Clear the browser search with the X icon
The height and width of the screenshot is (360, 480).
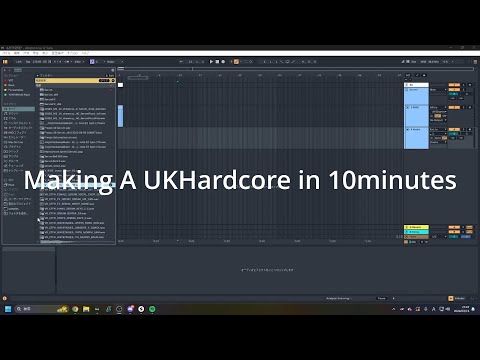tap(113, 80)
